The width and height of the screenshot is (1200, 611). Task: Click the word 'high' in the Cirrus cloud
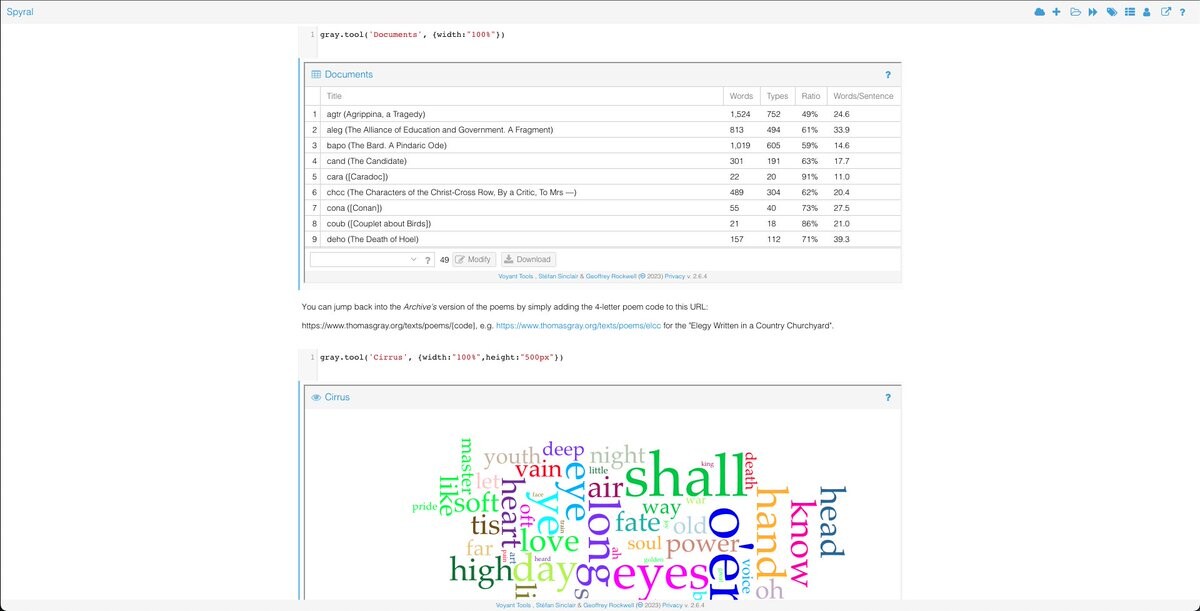pos(480,572)
